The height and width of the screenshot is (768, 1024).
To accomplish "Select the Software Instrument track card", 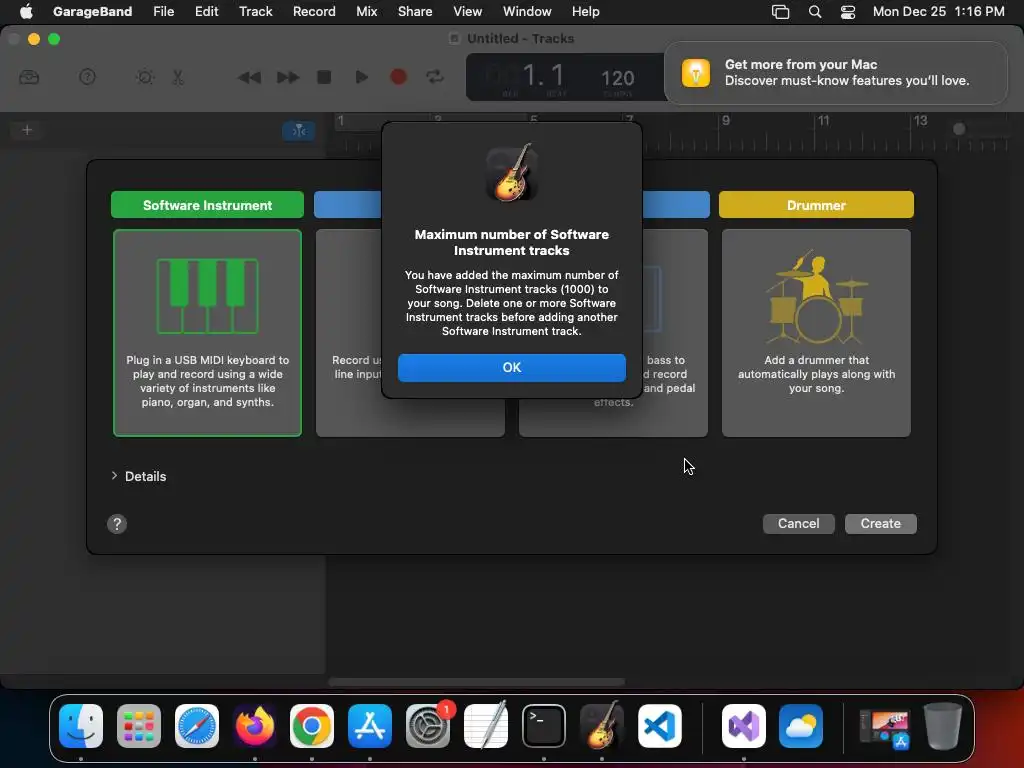I will pyautogui.click(x=207, y=332).
